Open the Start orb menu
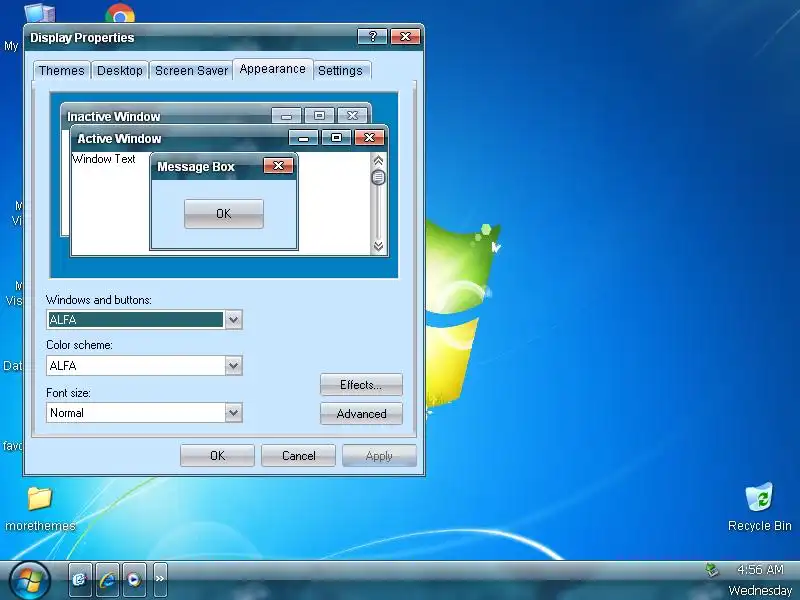 tap(29, 580)
